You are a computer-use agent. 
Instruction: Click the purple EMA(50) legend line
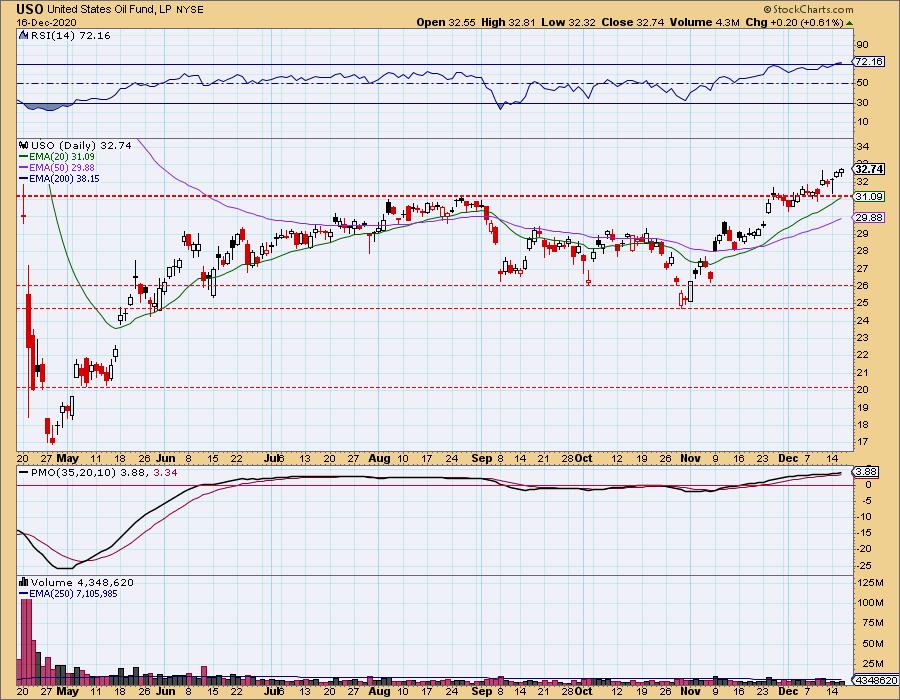[x=24, y=168]
